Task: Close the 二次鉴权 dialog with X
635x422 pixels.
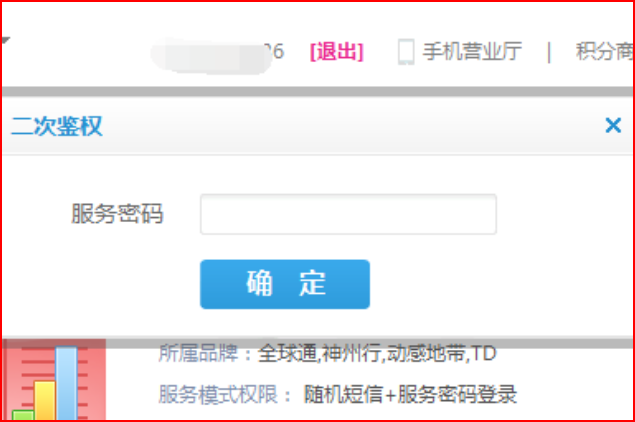Action: tap(613, 126)
